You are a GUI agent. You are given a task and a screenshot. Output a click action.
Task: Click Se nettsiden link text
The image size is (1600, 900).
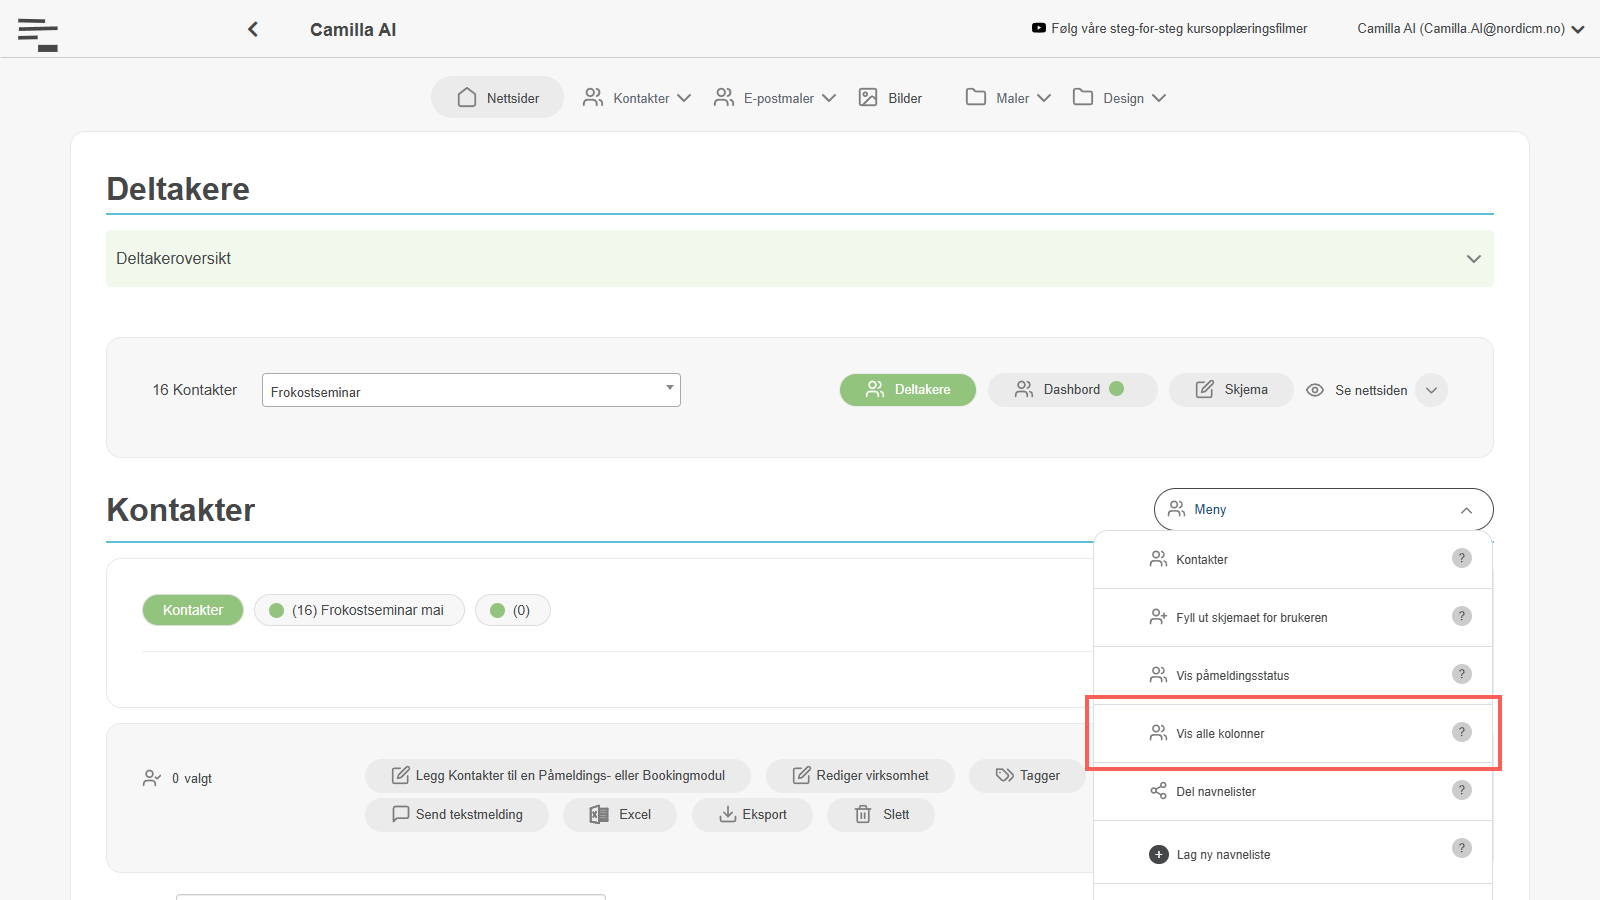pos(1371,390)
